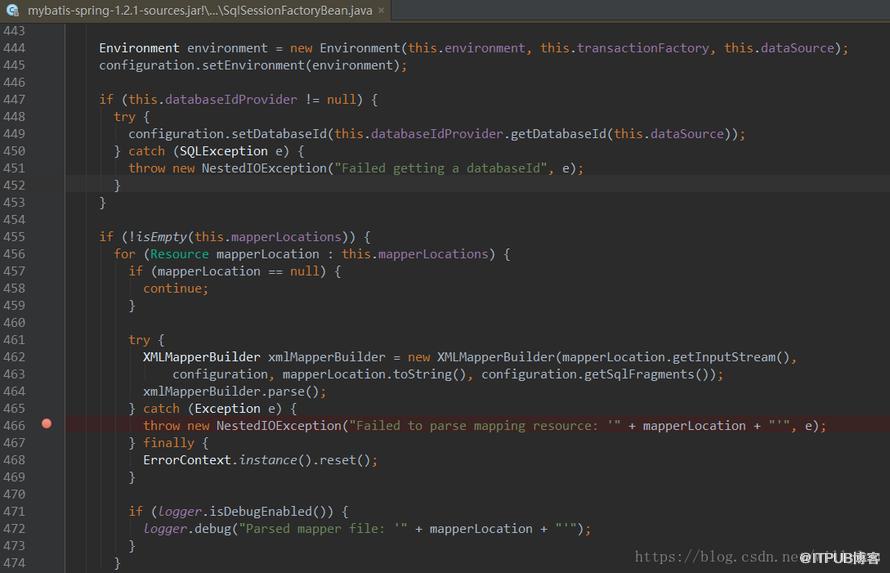Click ErrorContext on line 468
Viewport: 890px width, 573px height.
click(x=187, y=460)
